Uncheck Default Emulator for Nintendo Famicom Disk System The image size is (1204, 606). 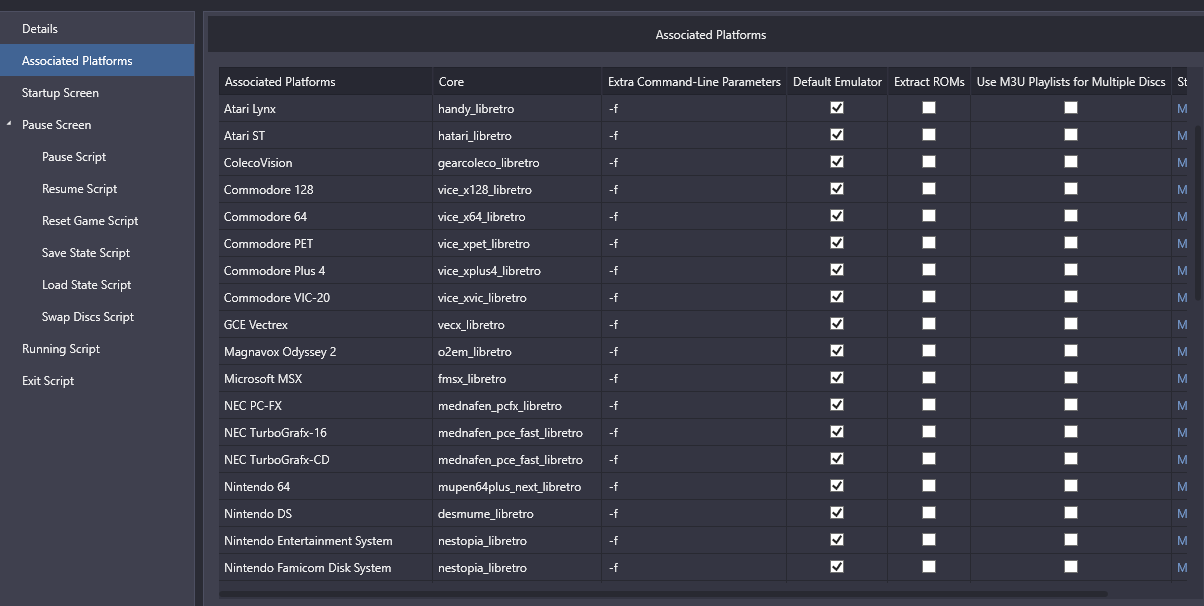click(x=837, y=567)
